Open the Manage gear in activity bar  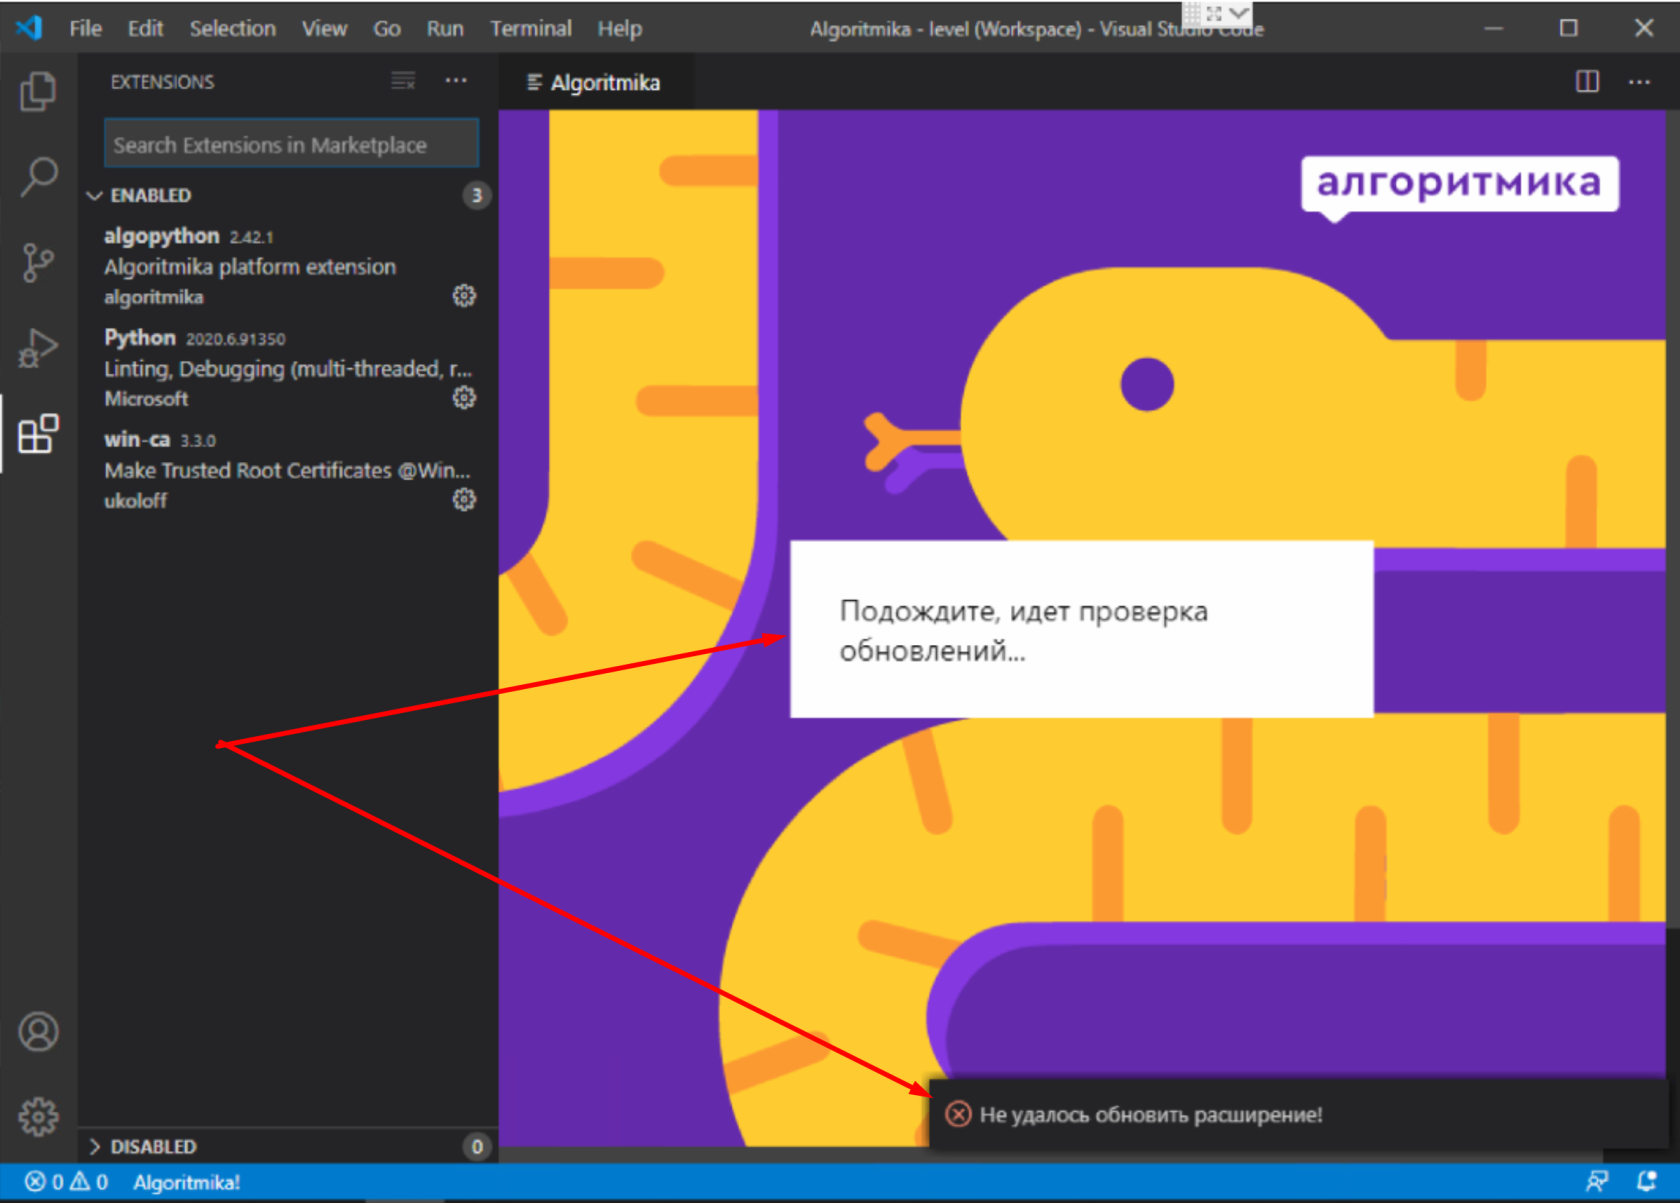(x=38, y=1116)
